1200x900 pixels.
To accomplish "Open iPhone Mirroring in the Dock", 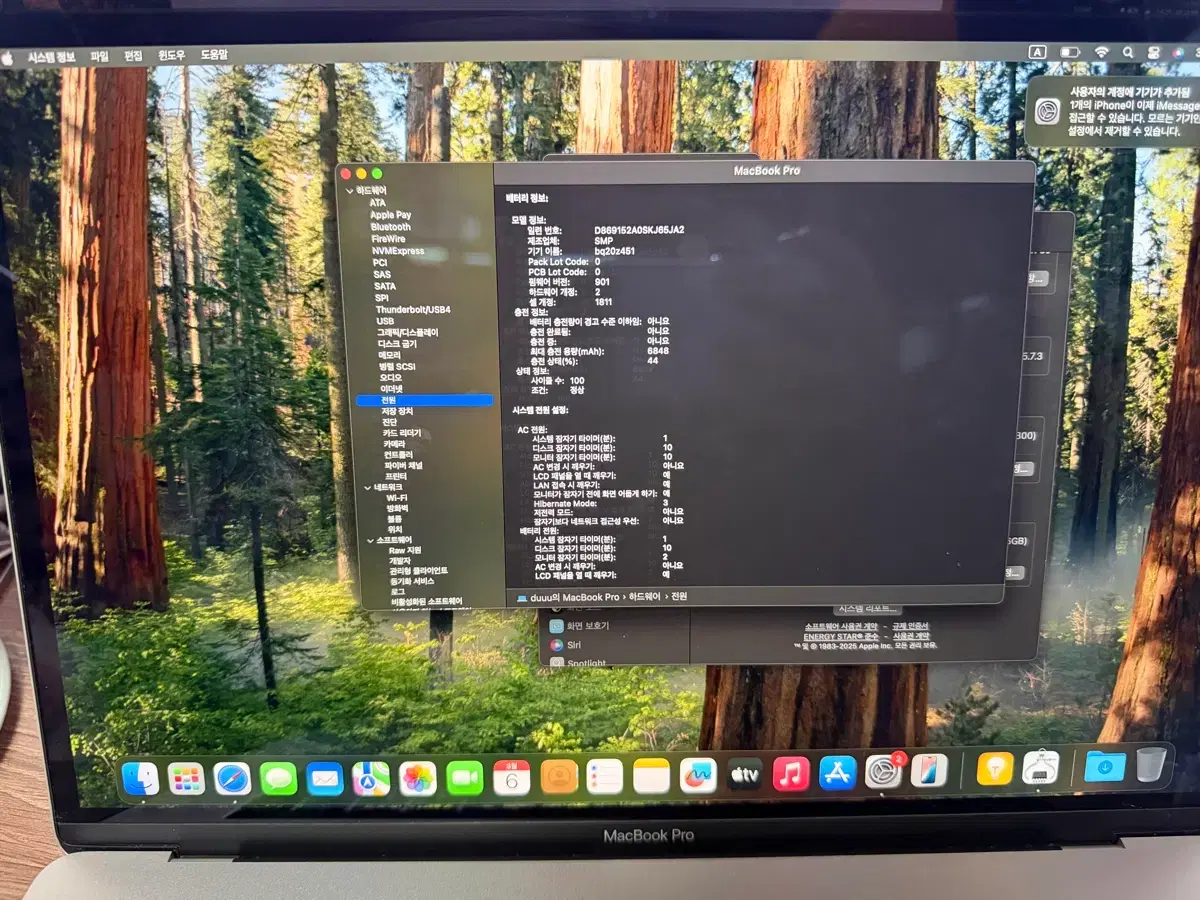I will [929, 770].
